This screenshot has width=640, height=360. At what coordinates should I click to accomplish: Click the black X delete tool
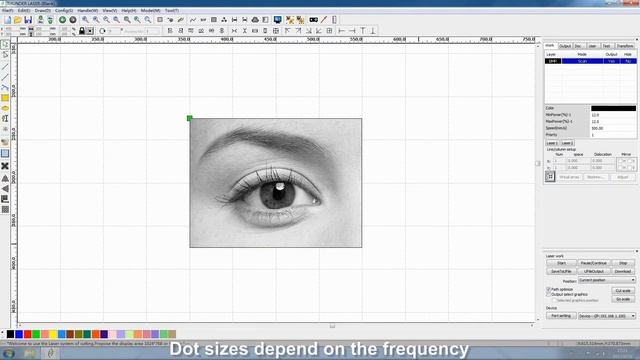pos(5,166)
